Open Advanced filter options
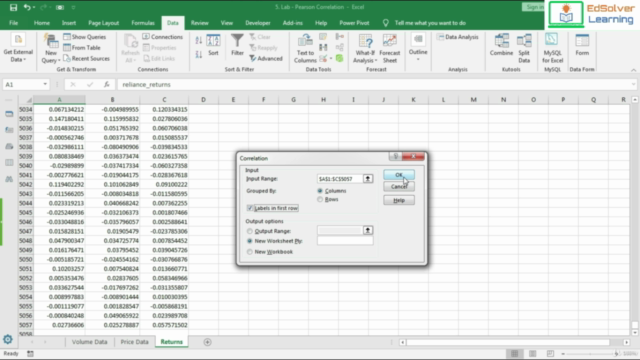 point(266,59)
